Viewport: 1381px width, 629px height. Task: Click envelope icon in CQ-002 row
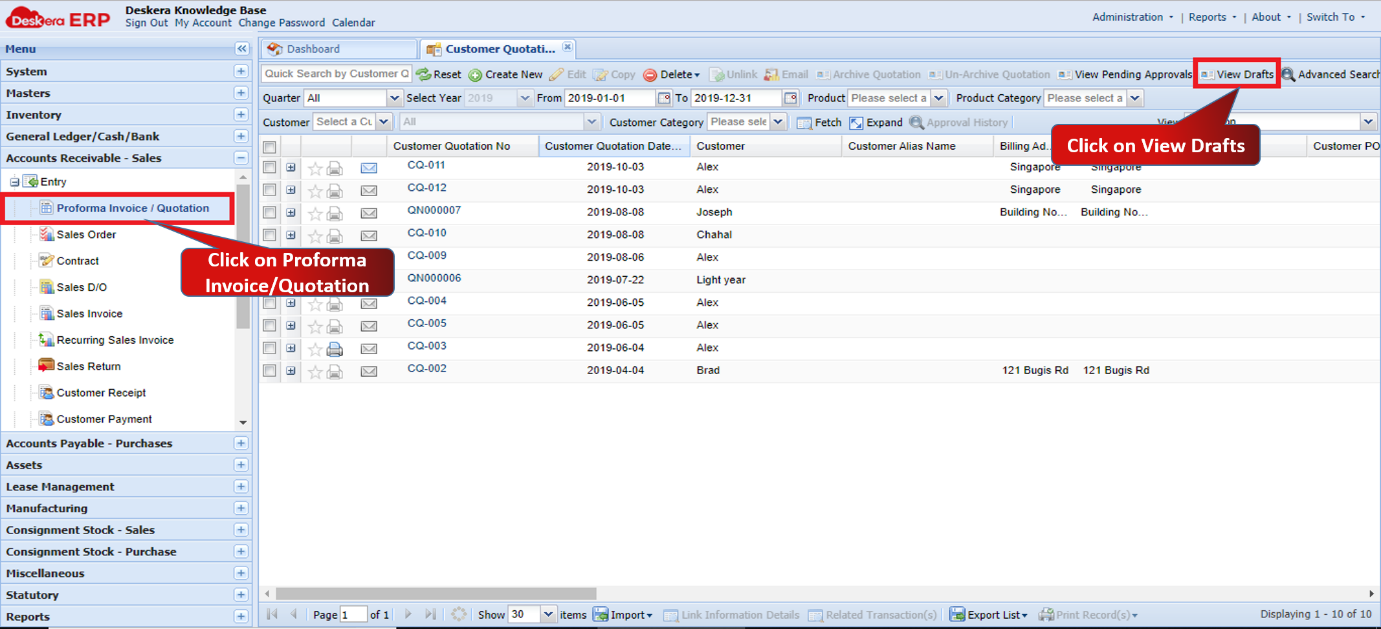[369, 371]
